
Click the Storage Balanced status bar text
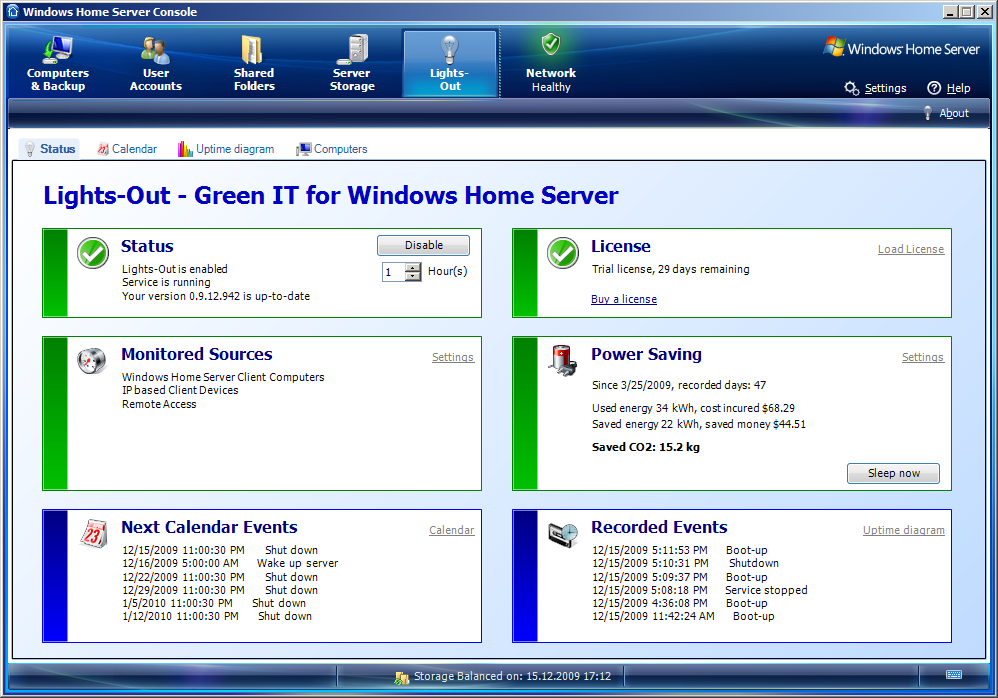[x=512, y=676]
